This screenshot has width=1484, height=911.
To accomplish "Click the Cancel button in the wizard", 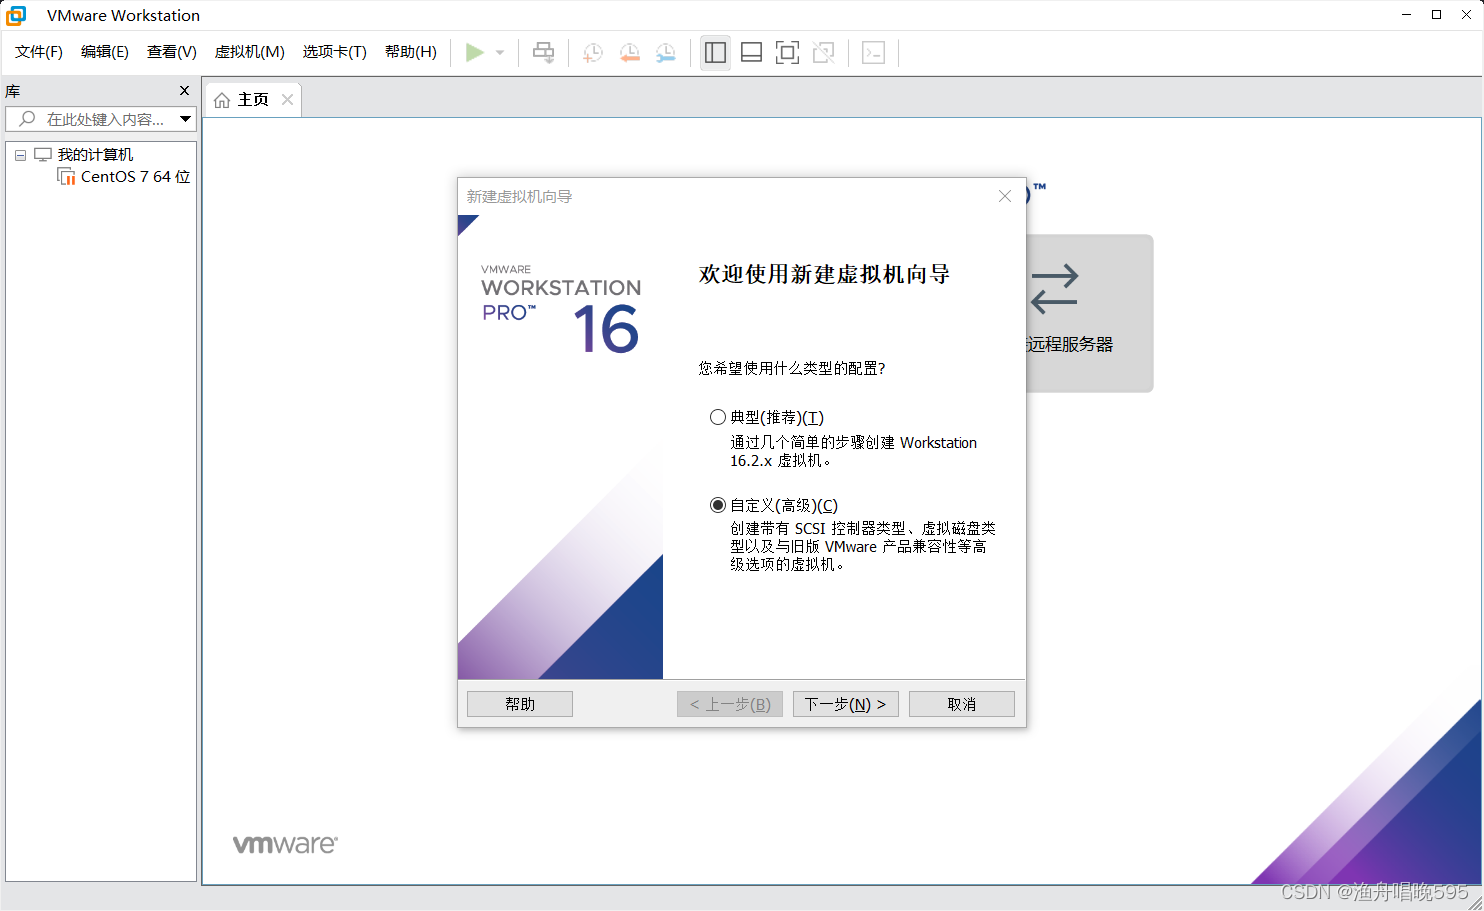I will 962,704.
